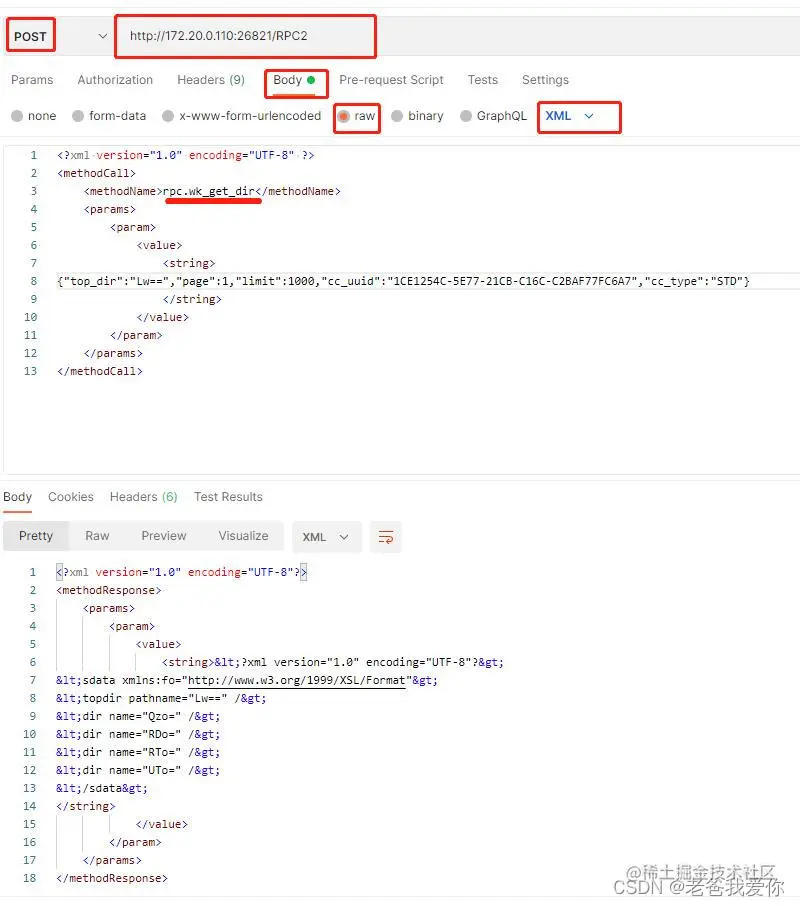View Test Results in the response panel
This screenshot has width=800, height=906.
point(228,496)
